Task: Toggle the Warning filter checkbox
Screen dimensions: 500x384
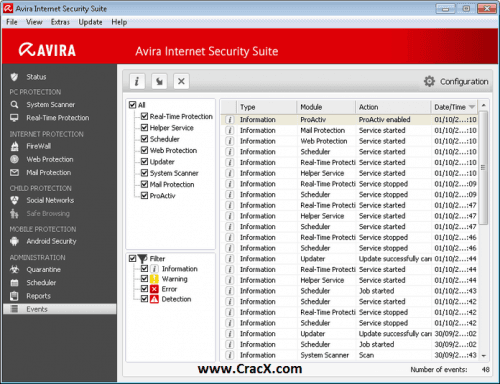Action: coord(144,279)
